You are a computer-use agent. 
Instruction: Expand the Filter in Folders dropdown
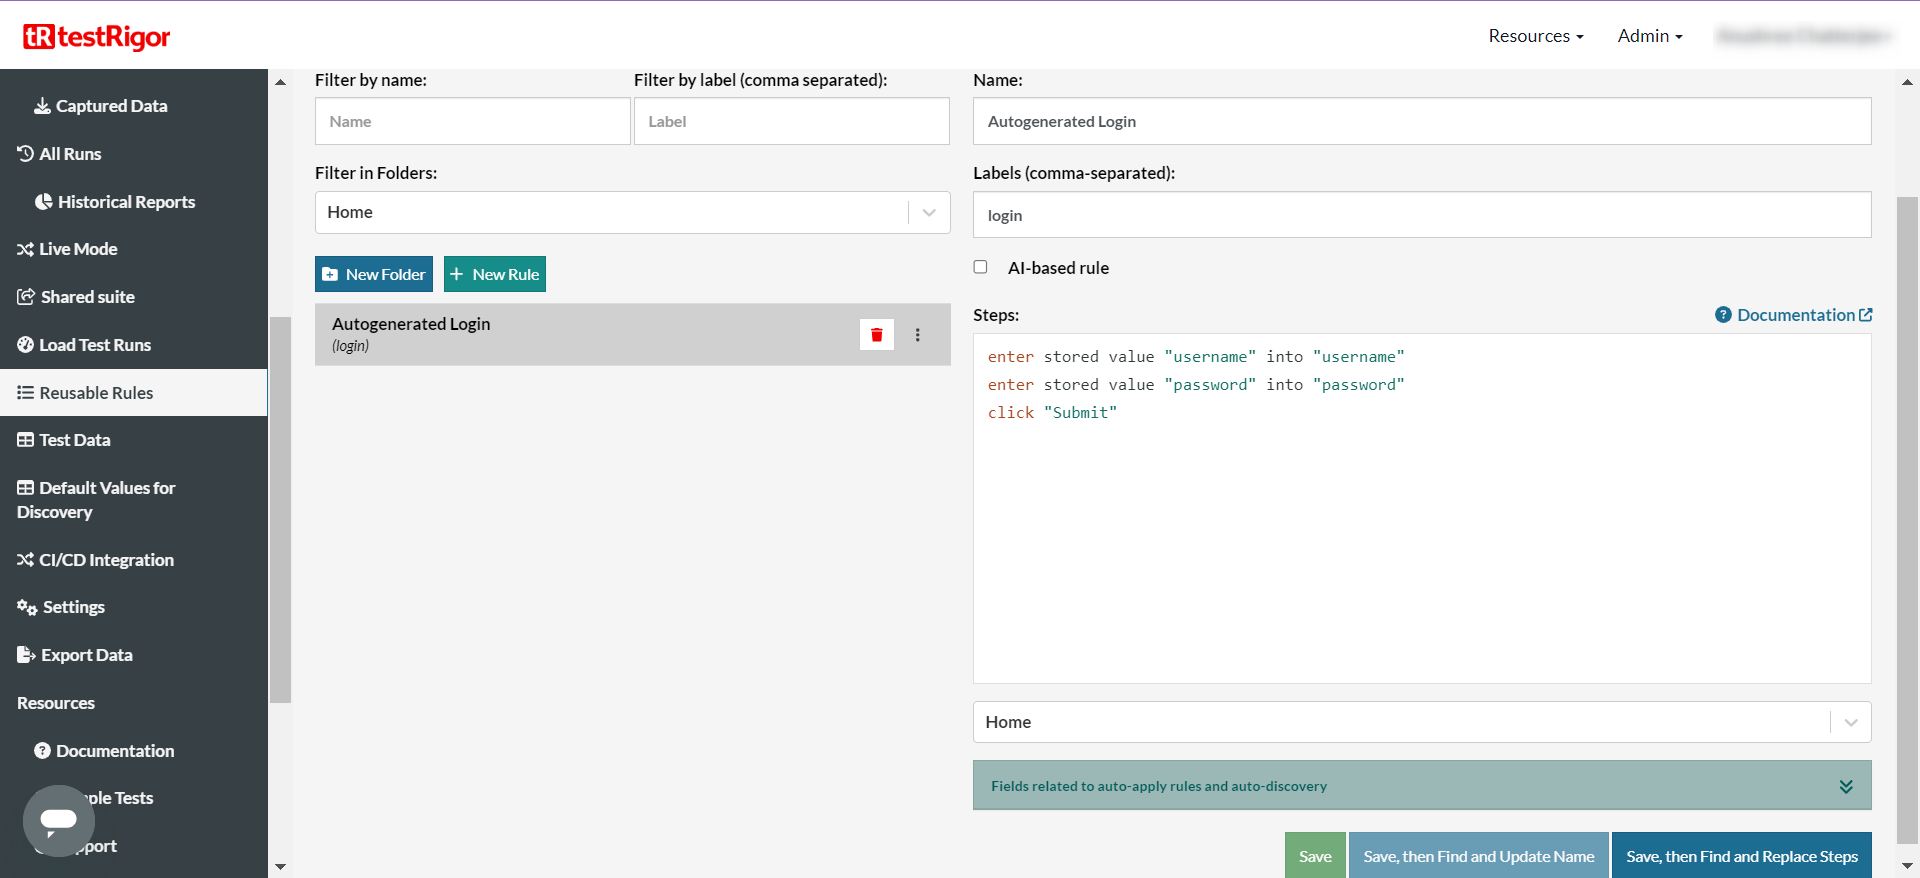pos(928,212)
